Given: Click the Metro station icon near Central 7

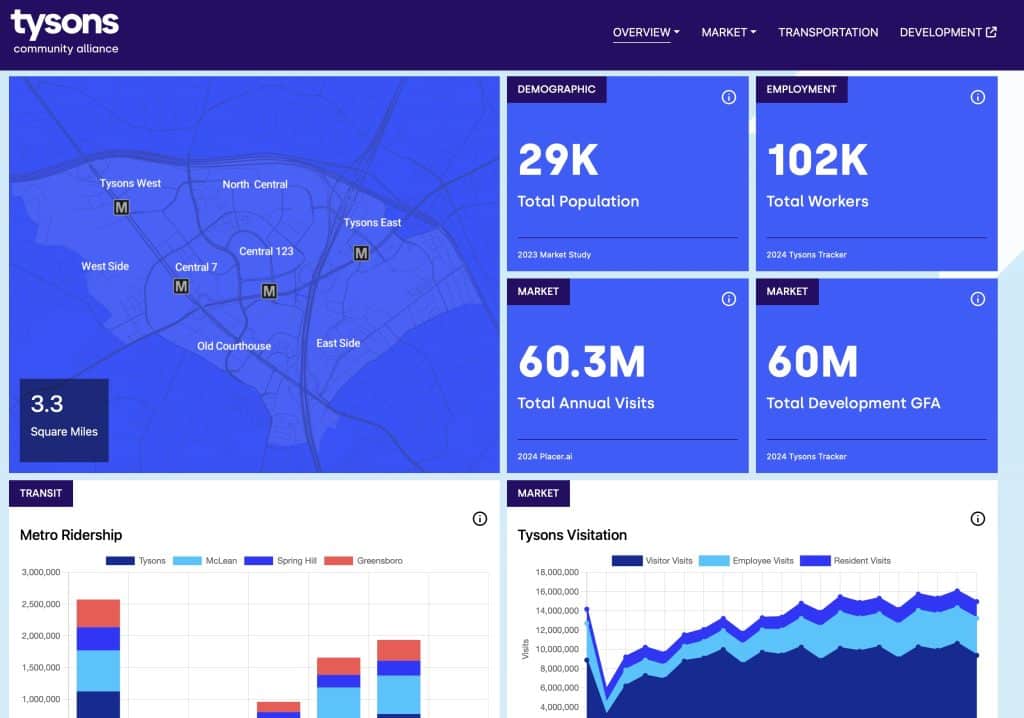Looking at the screenshot, I should coord(182,285).
